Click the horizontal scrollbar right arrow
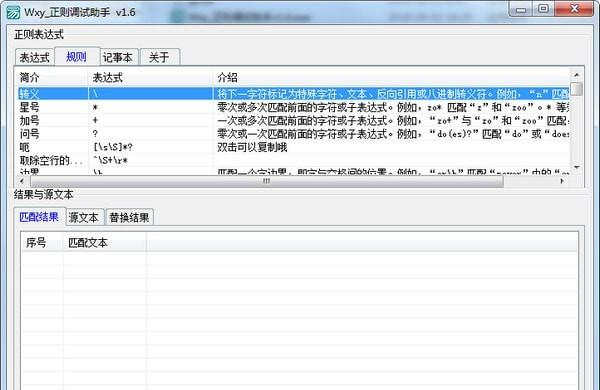Viewport: 600px width, 390px height. click(x=562, y=181)
